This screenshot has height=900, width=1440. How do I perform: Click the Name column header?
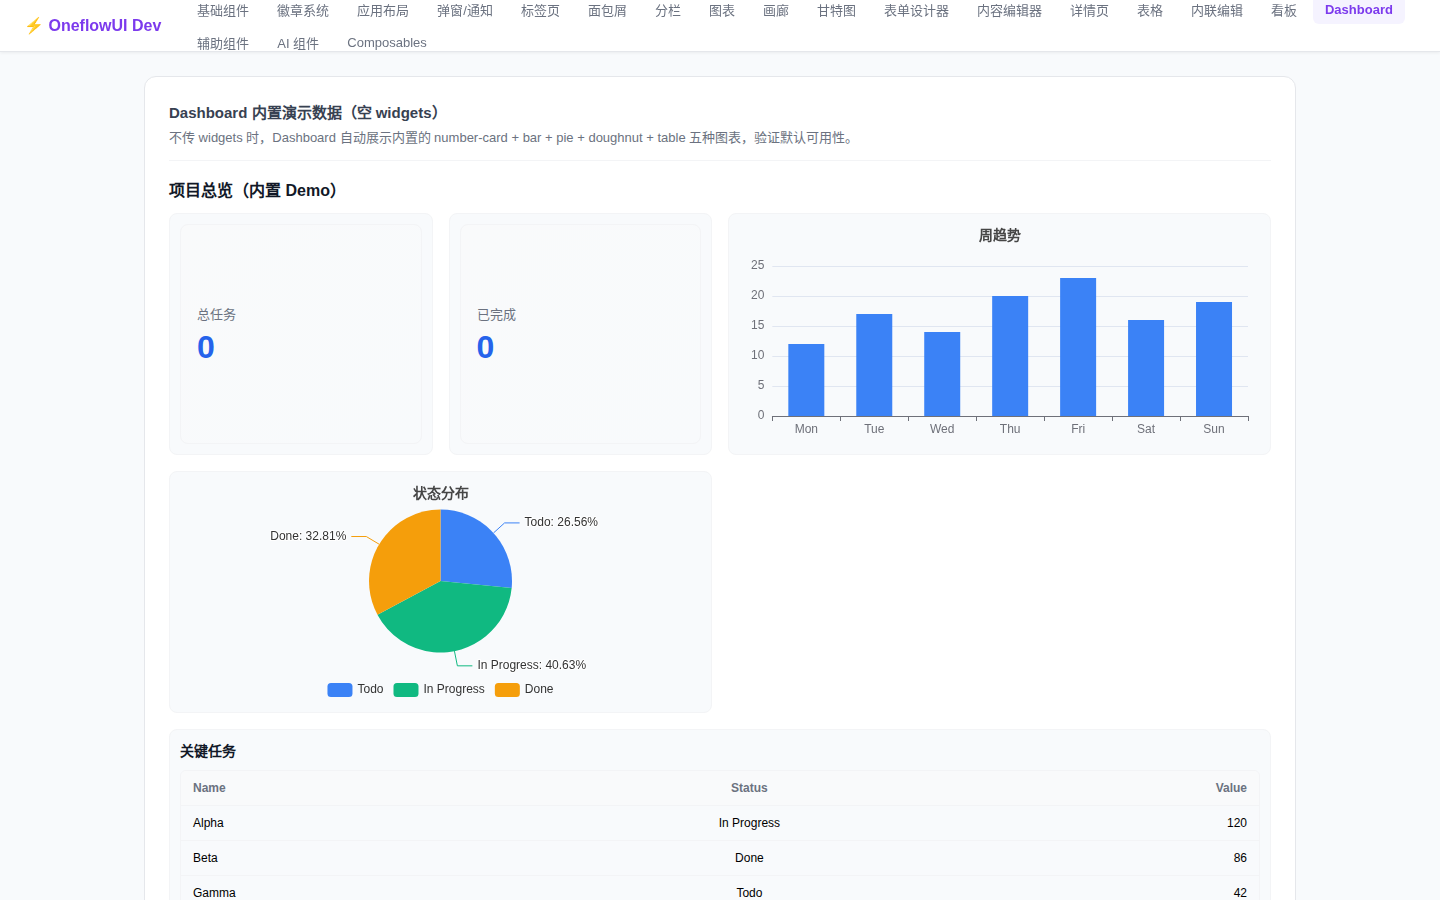pyautogui.click(x=209, y=788)
